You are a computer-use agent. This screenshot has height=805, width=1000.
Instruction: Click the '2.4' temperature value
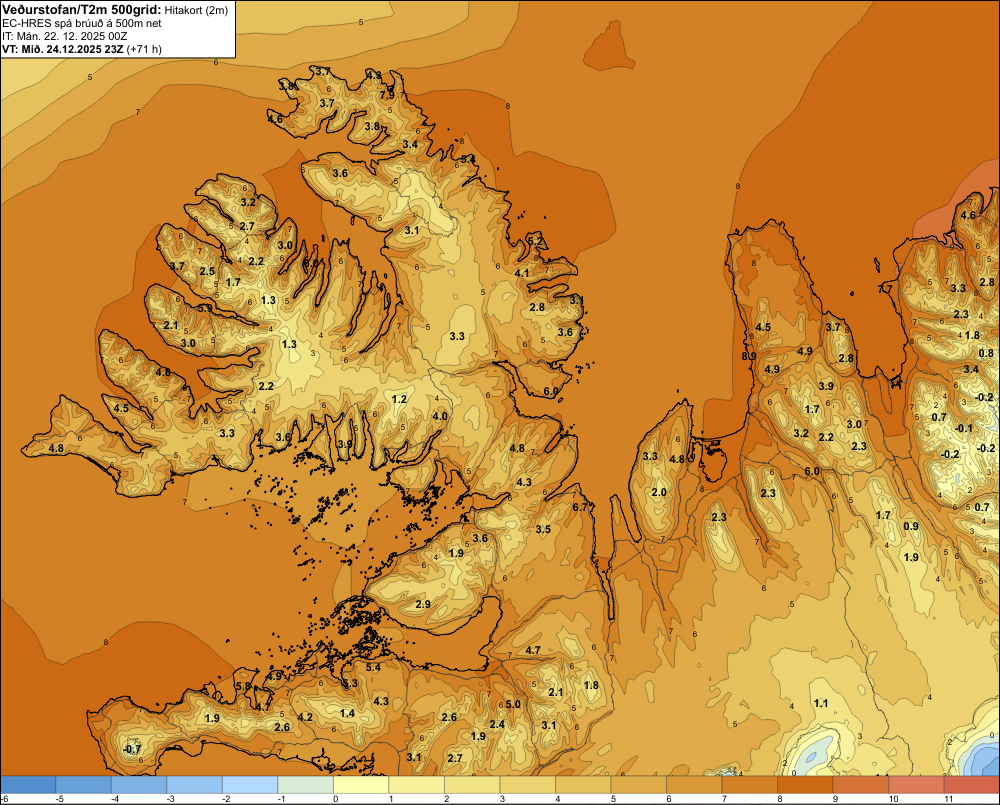(x=497, y=724)
